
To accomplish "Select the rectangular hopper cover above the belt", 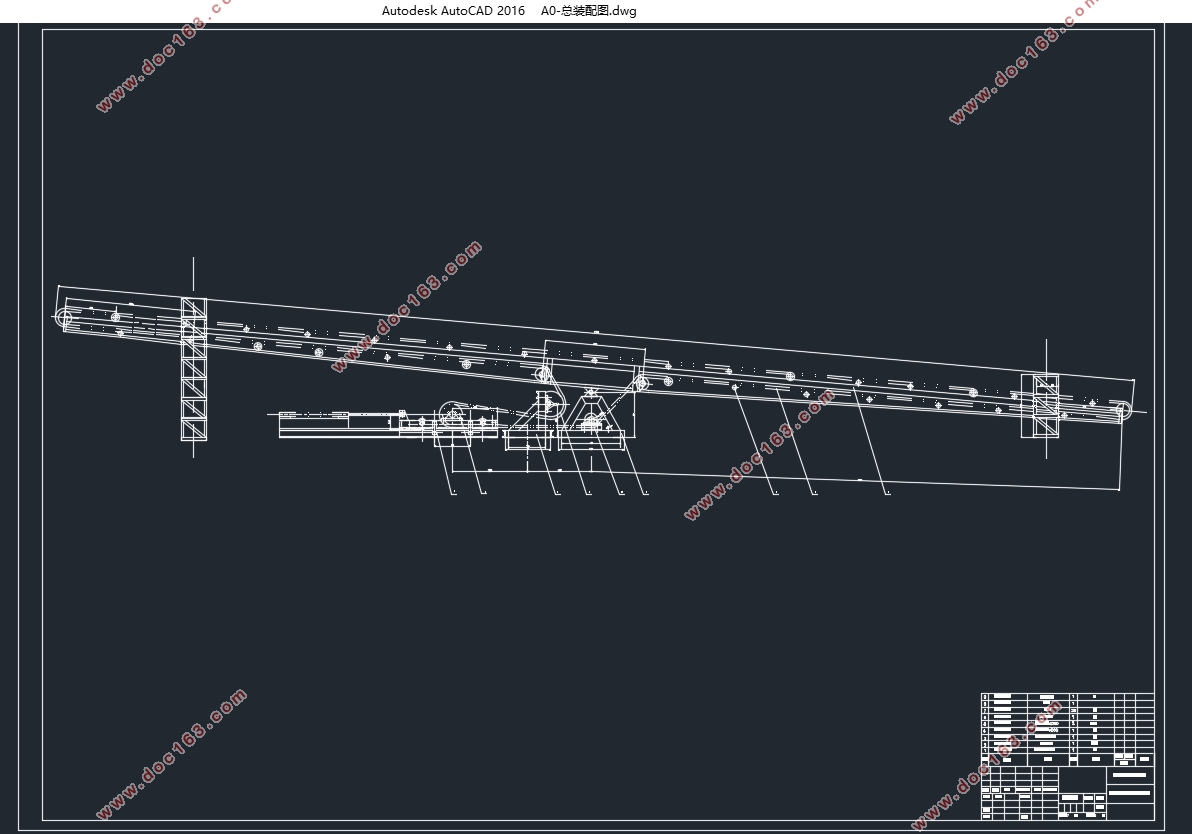I will (594, 353).
